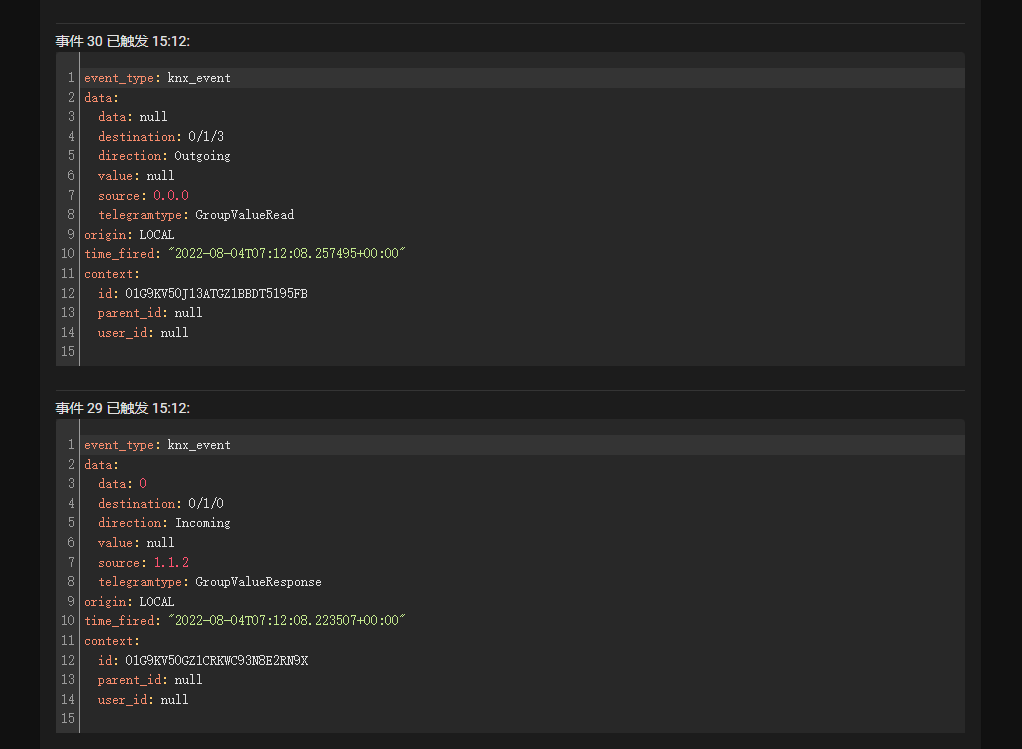Click the Outgoing direction value
This screenshot has height=749, width=1022.
(x=202, y=156)
